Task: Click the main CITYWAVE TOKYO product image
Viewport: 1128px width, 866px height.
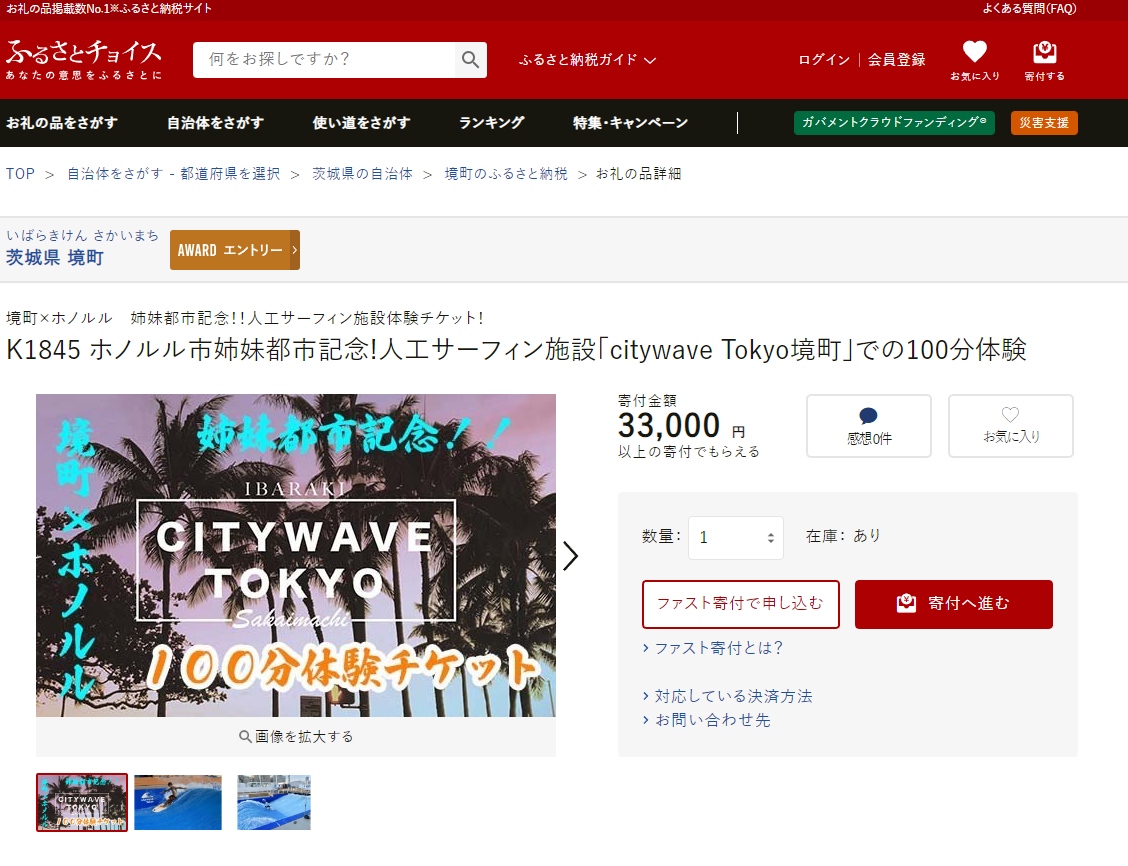Action: [x=296, y=555]
